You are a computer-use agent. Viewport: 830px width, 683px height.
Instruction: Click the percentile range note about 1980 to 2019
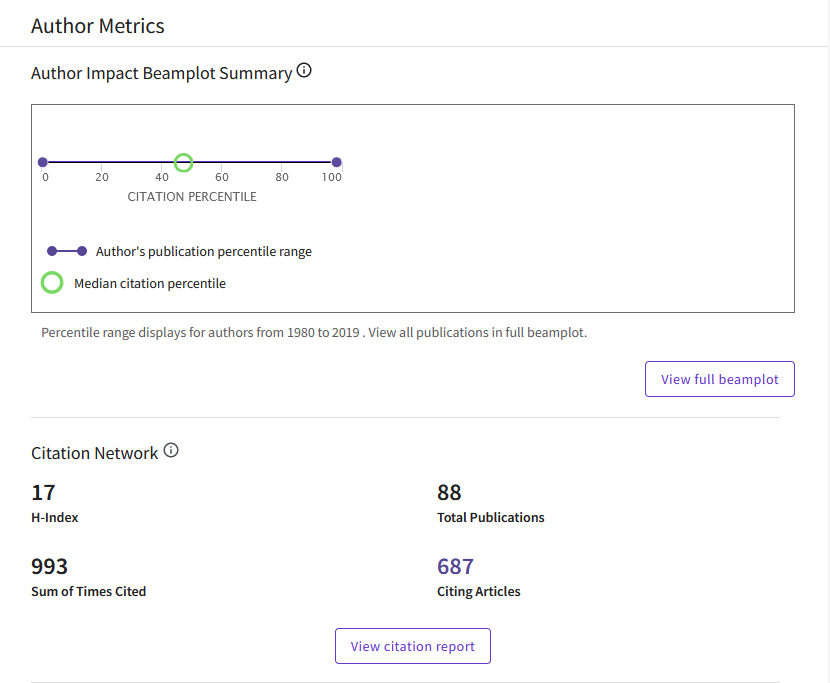click(314, 332)
